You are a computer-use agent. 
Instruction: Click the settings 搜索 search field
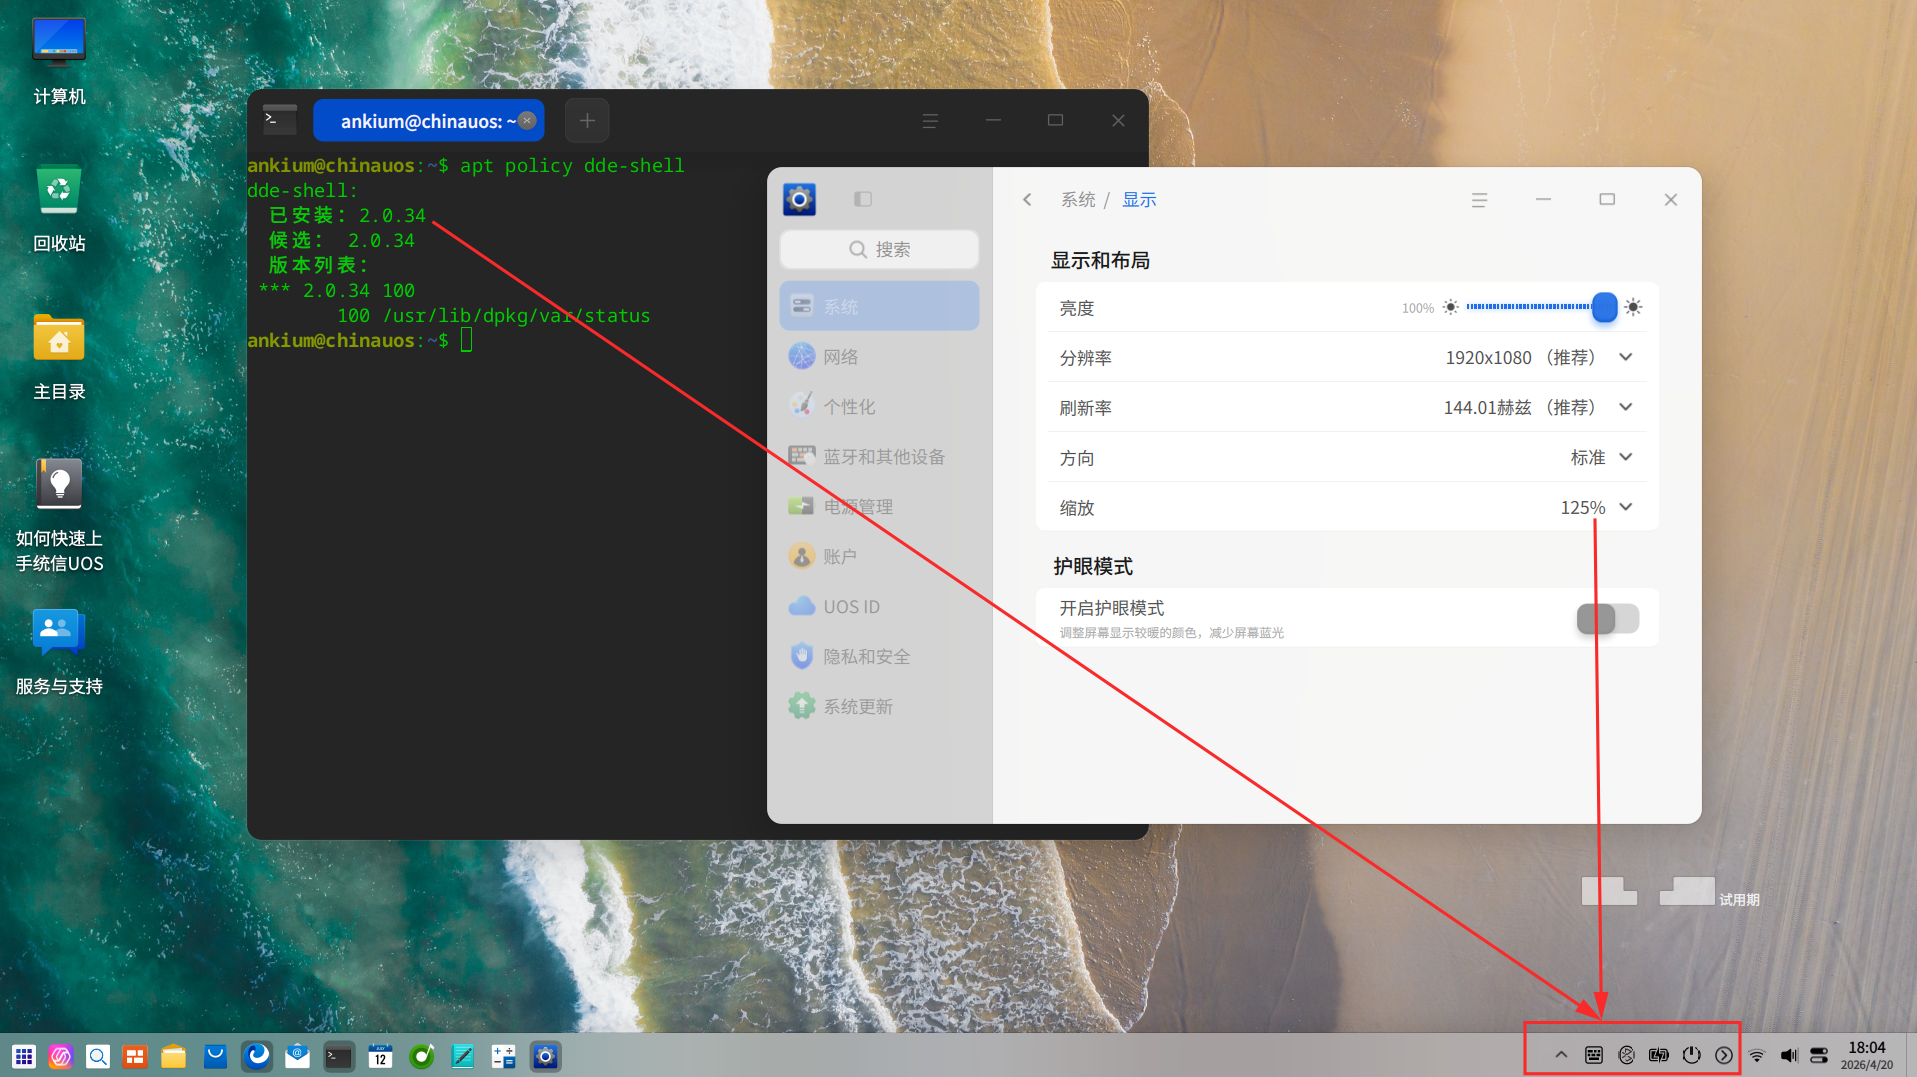[879, 249]
